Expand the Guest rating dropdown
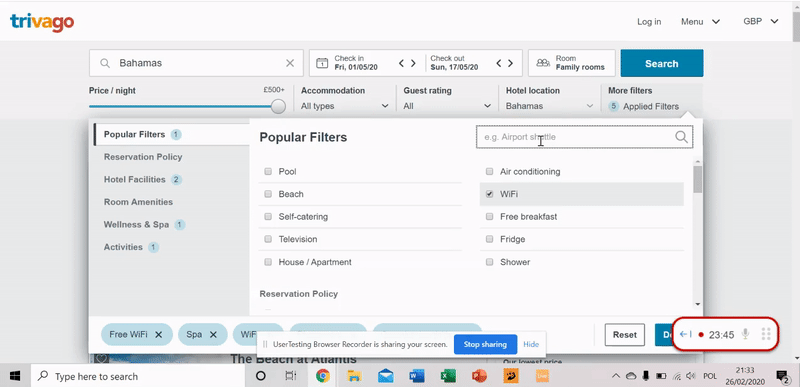Viewport: 800px width, 387px height. click(447, 106)
